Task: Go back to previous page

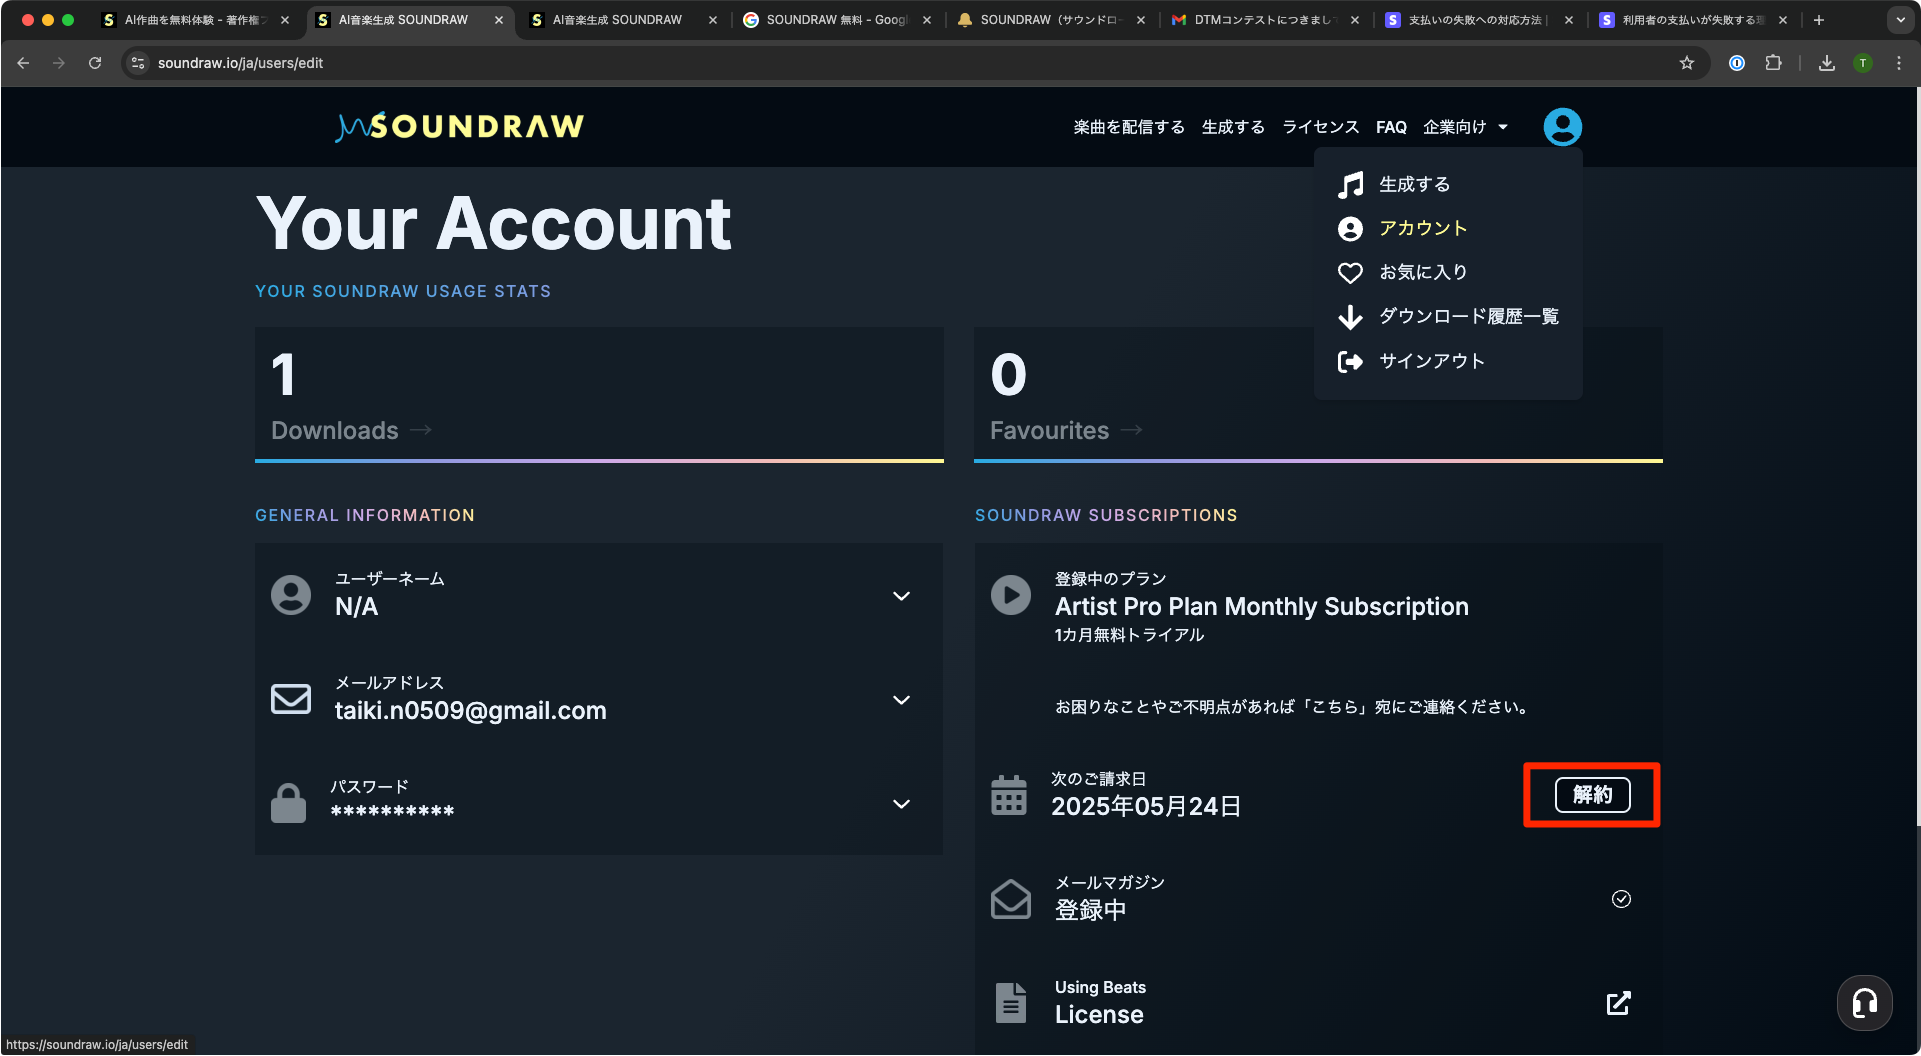Action: pos(23,63)
